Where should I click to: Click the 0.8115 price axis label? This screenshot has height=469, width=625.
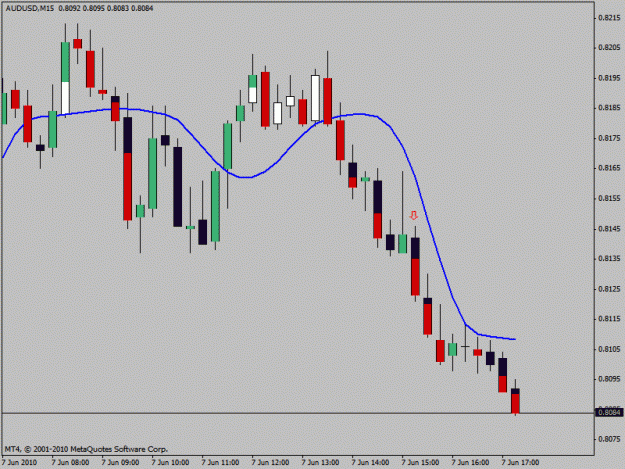[x=609, y=319]
